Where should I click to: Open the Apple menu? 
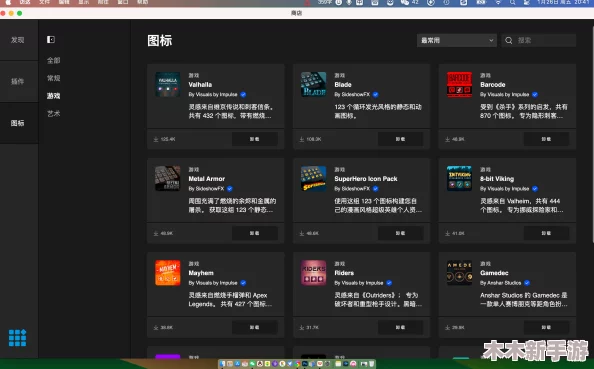point(8,2)
